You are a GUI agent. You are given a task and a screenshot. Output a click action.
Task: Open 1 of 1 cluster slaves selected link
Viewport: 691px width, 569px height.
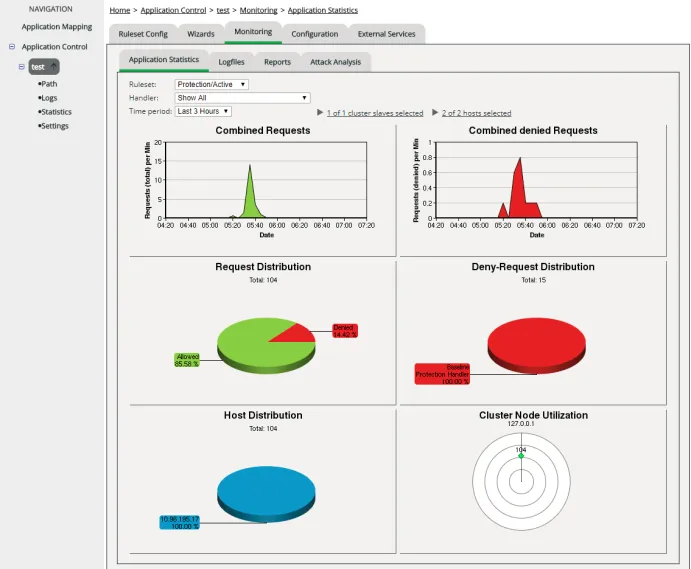[x=375, y=113]
